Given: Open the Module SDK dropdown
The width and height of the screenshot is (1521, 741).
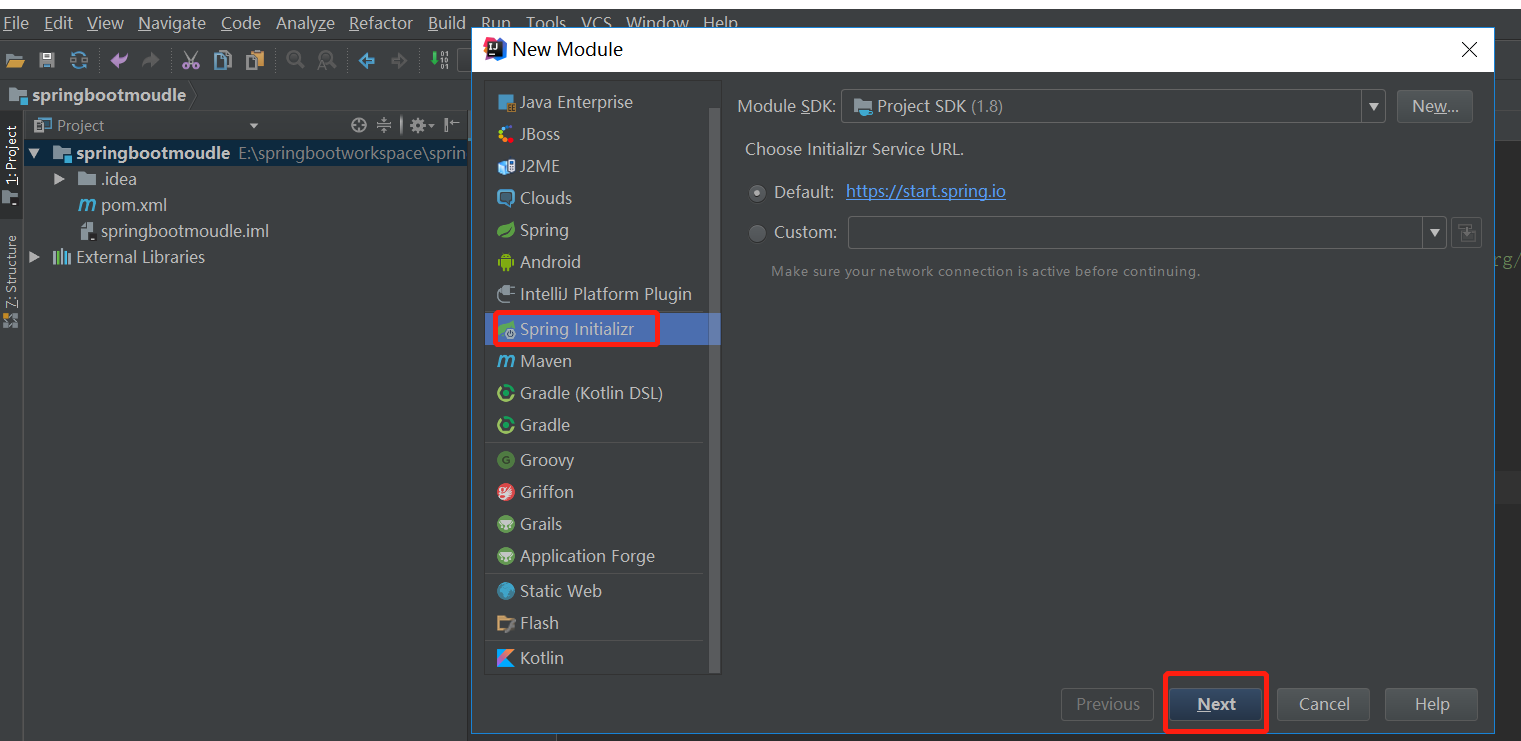Looking at the screenshot, I should 1373,106.
